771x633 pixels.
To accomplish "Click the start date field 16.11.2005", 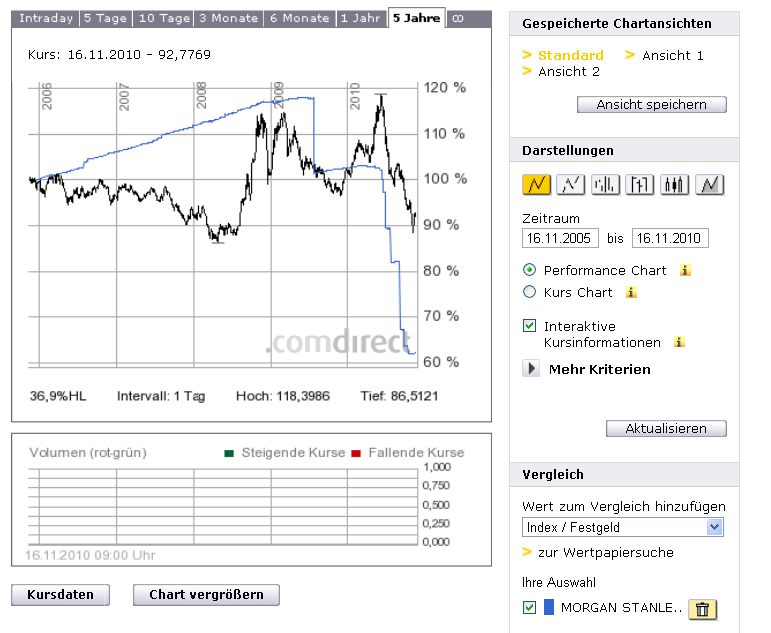I will 560,238.
